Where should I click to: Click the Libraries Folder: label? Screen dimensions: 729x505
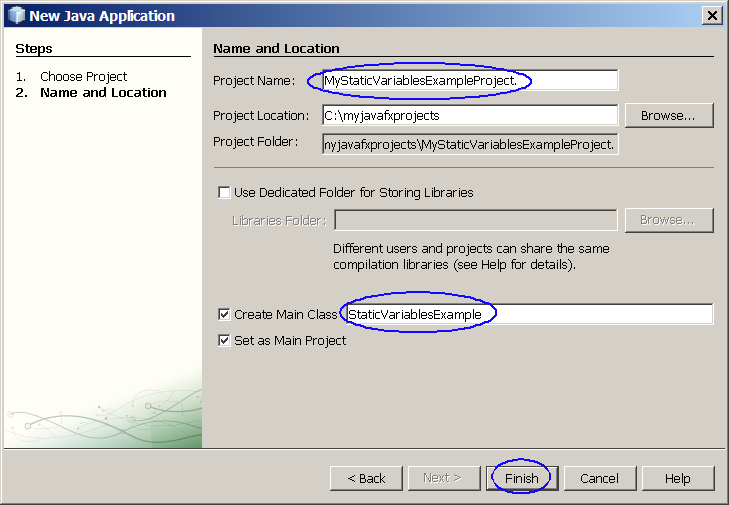click(279, 220)
